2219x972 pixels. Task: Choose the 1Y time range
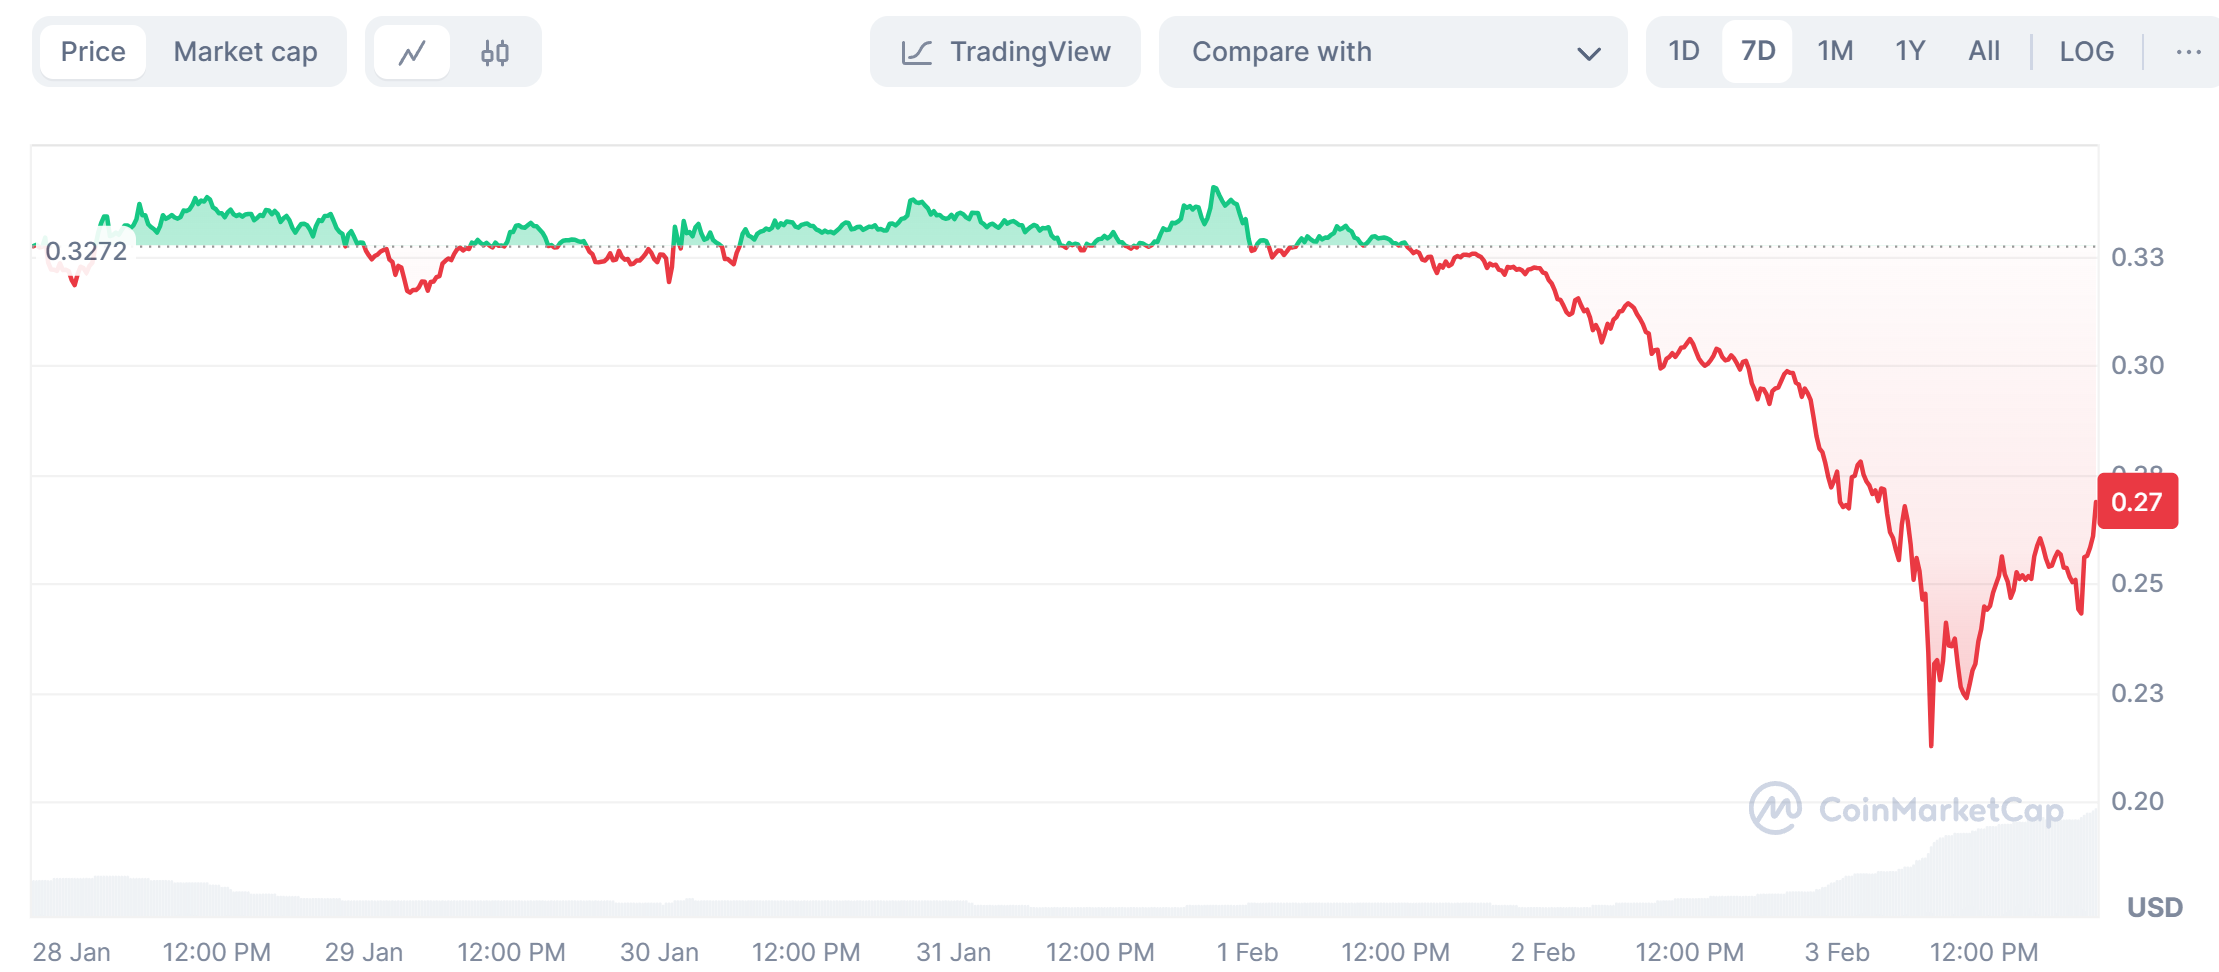pos(1910,52)
